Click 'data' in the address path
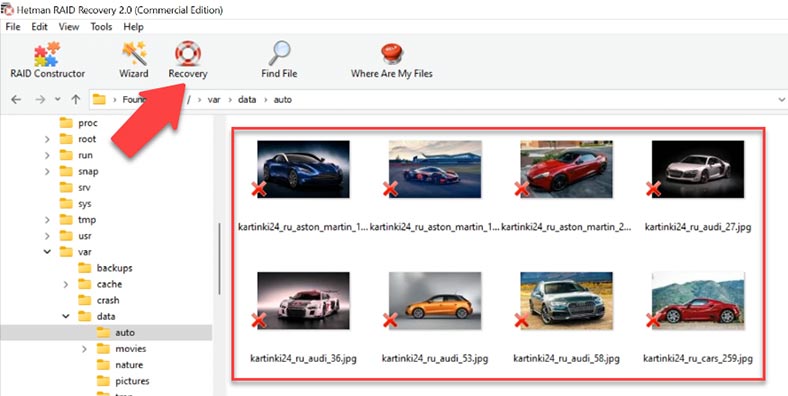Screen dimensions: 788x396 247,100
